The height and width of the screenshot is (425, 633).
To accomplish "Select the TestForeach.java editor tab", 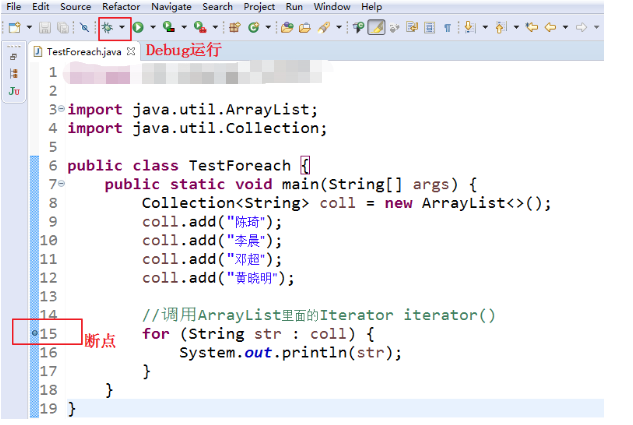I will 84,52.
